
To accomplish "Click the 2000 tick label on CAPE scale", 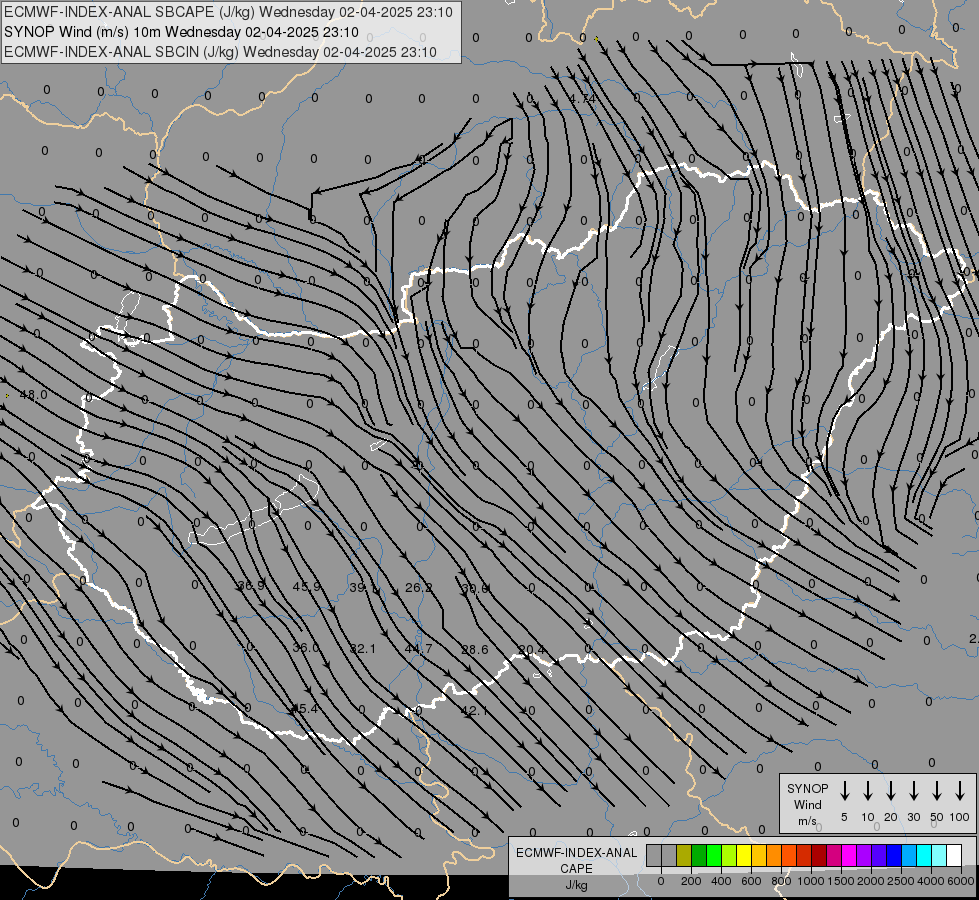I will coord(871,881).
